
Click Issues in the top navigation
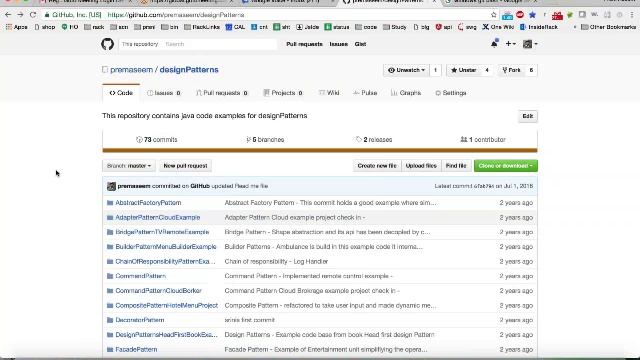tap(338, 44)
